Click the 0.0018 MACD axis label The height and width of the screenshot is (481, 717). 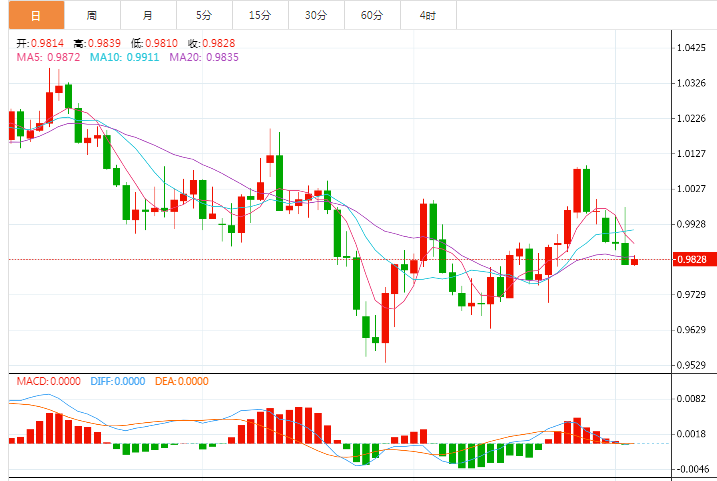691,434
